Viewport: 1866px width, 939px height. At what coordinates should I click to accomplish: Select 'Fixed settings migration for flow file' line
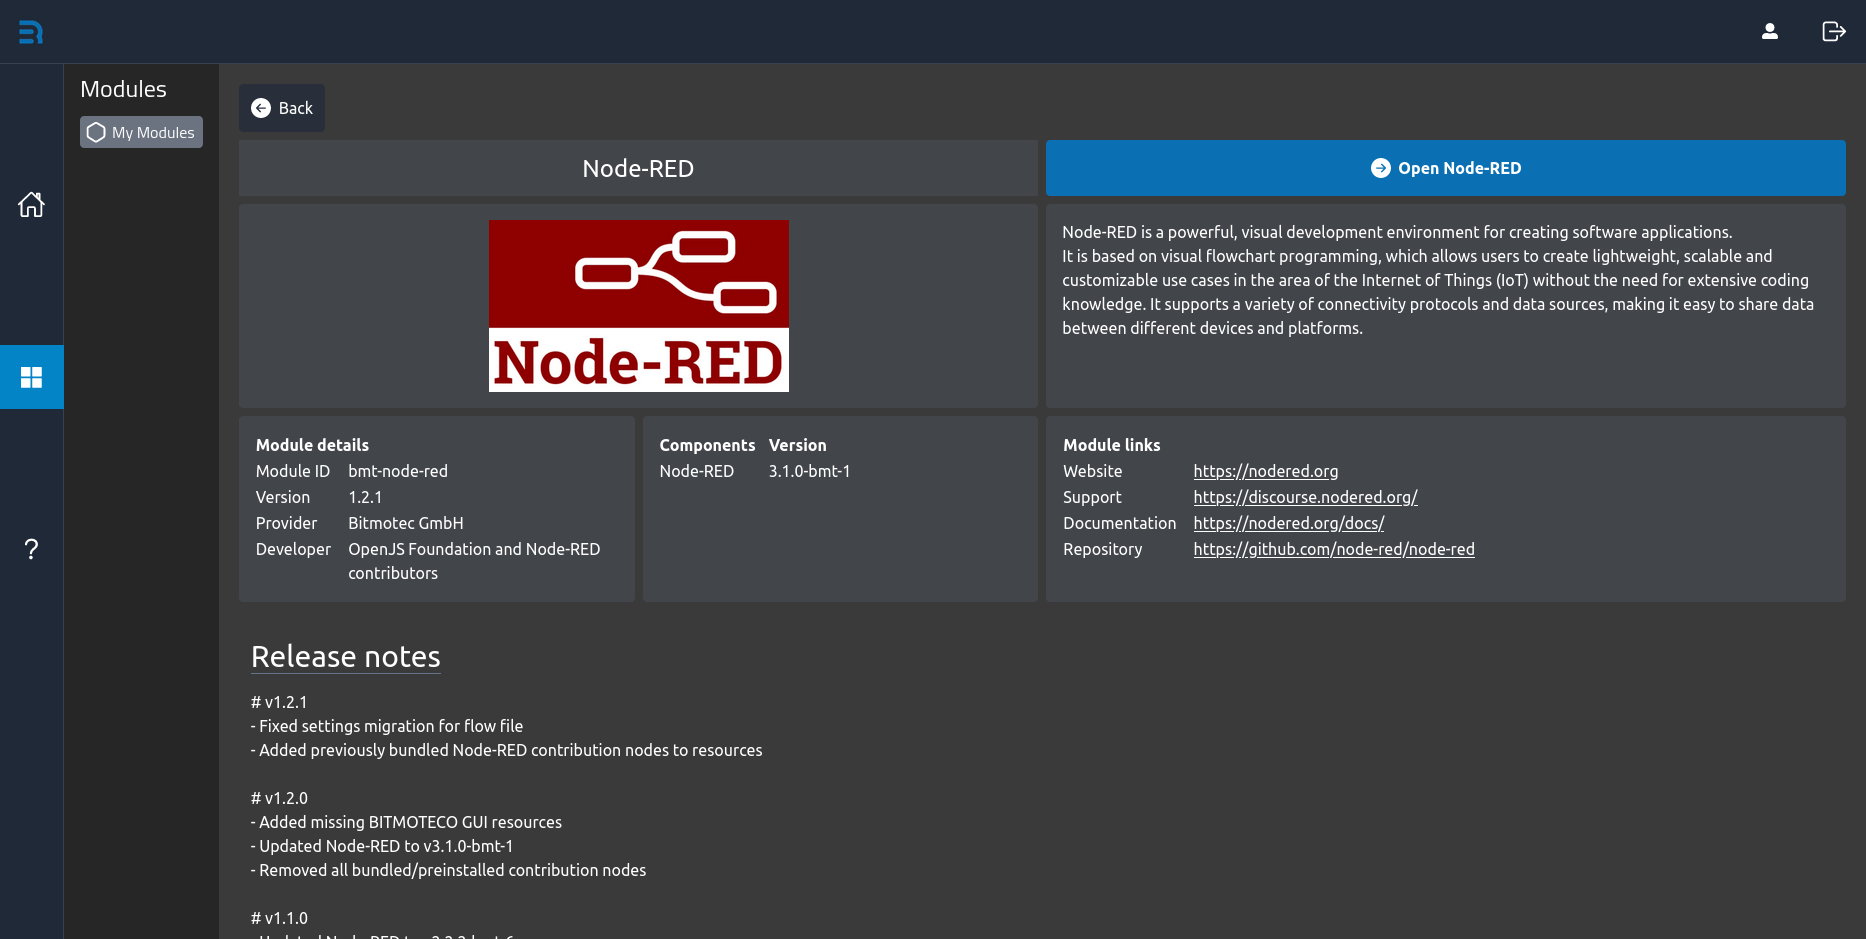pos(387,726)
